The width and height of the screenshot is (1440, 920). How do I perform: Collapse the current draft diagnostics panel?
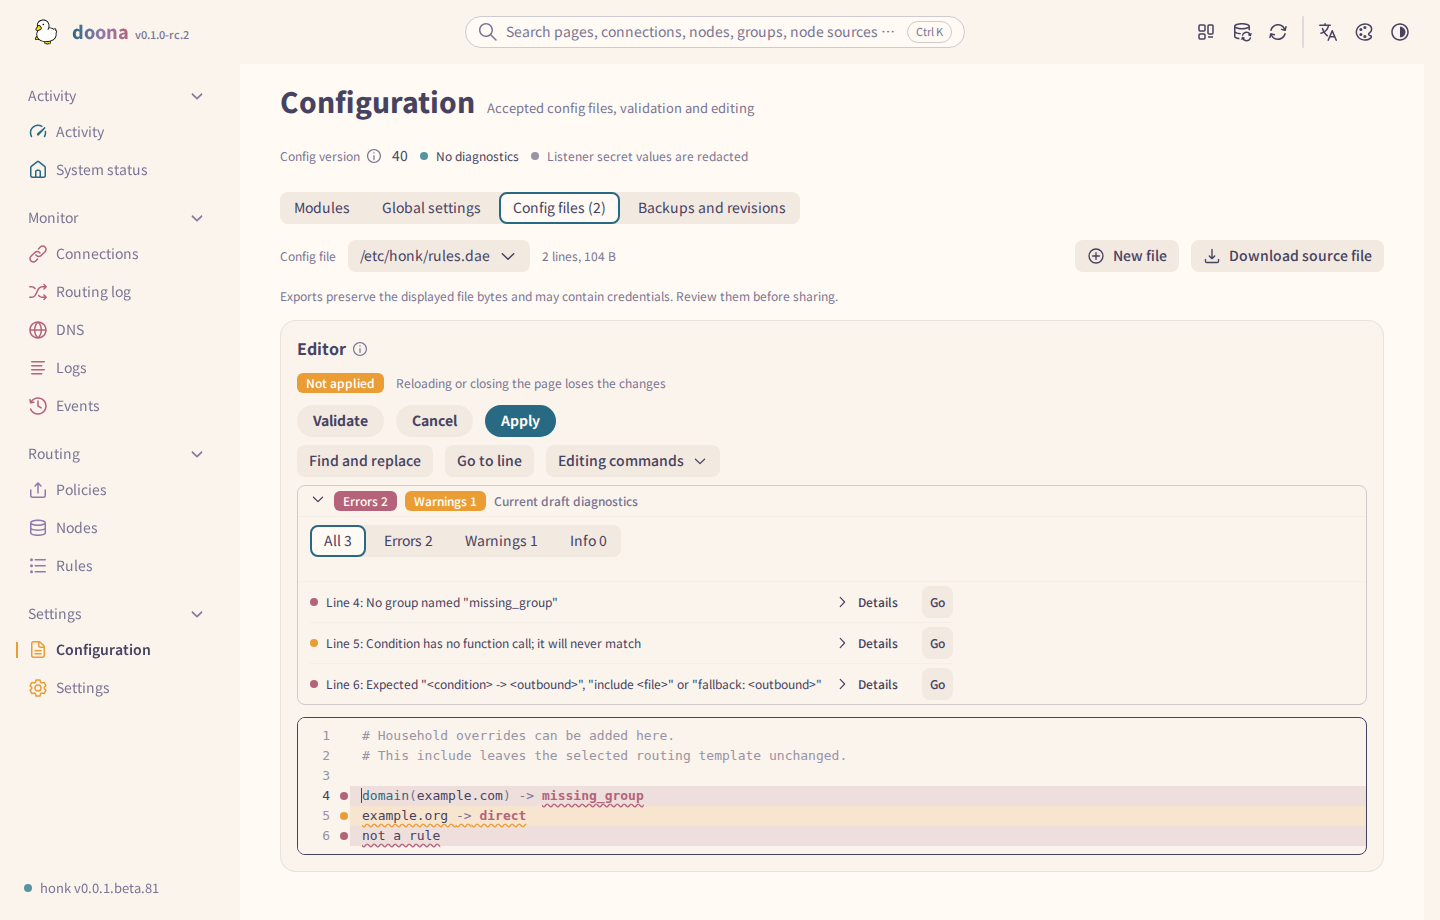[318, 500]
